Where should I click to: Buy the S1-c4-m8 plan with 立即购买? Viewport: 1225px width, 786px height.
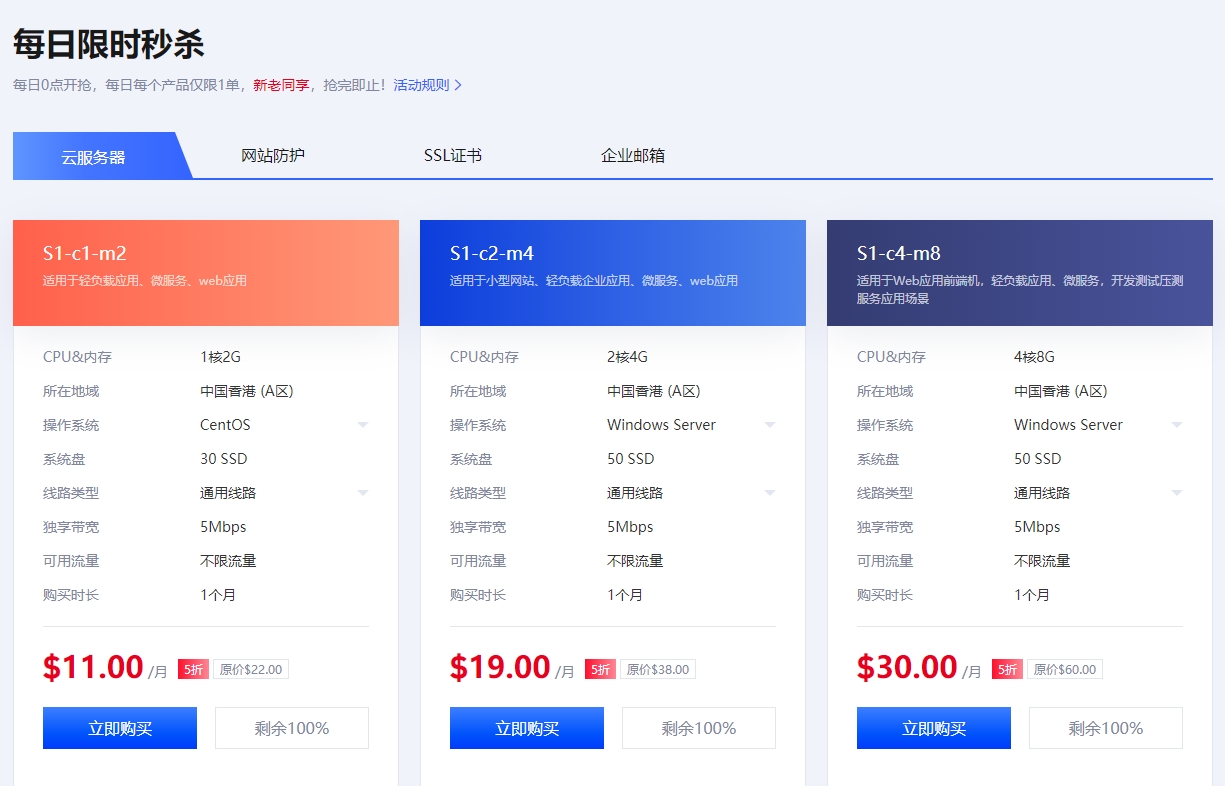pyautogui.click(x=934, y=728)
